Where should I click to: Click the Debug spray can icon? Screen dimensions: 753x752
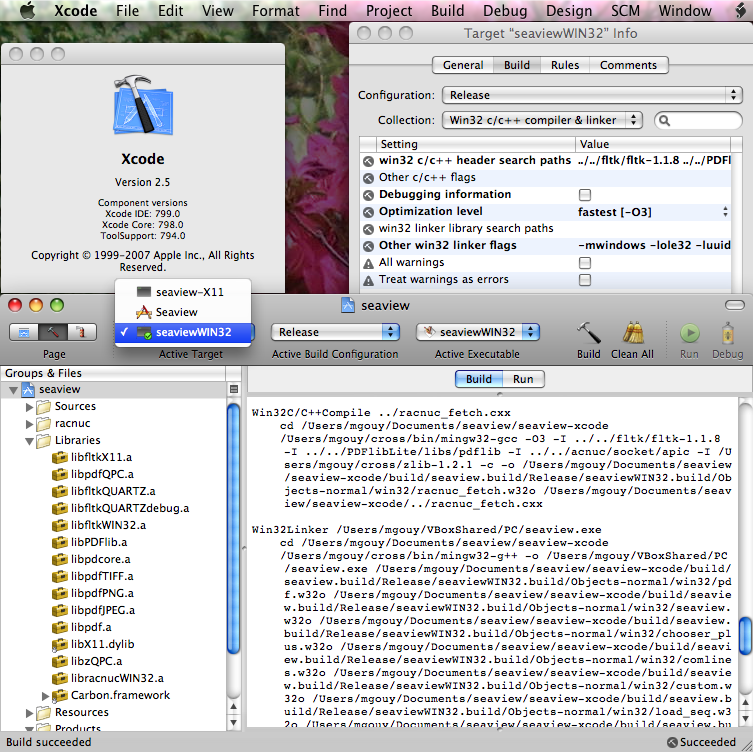(x=727, y=332)
